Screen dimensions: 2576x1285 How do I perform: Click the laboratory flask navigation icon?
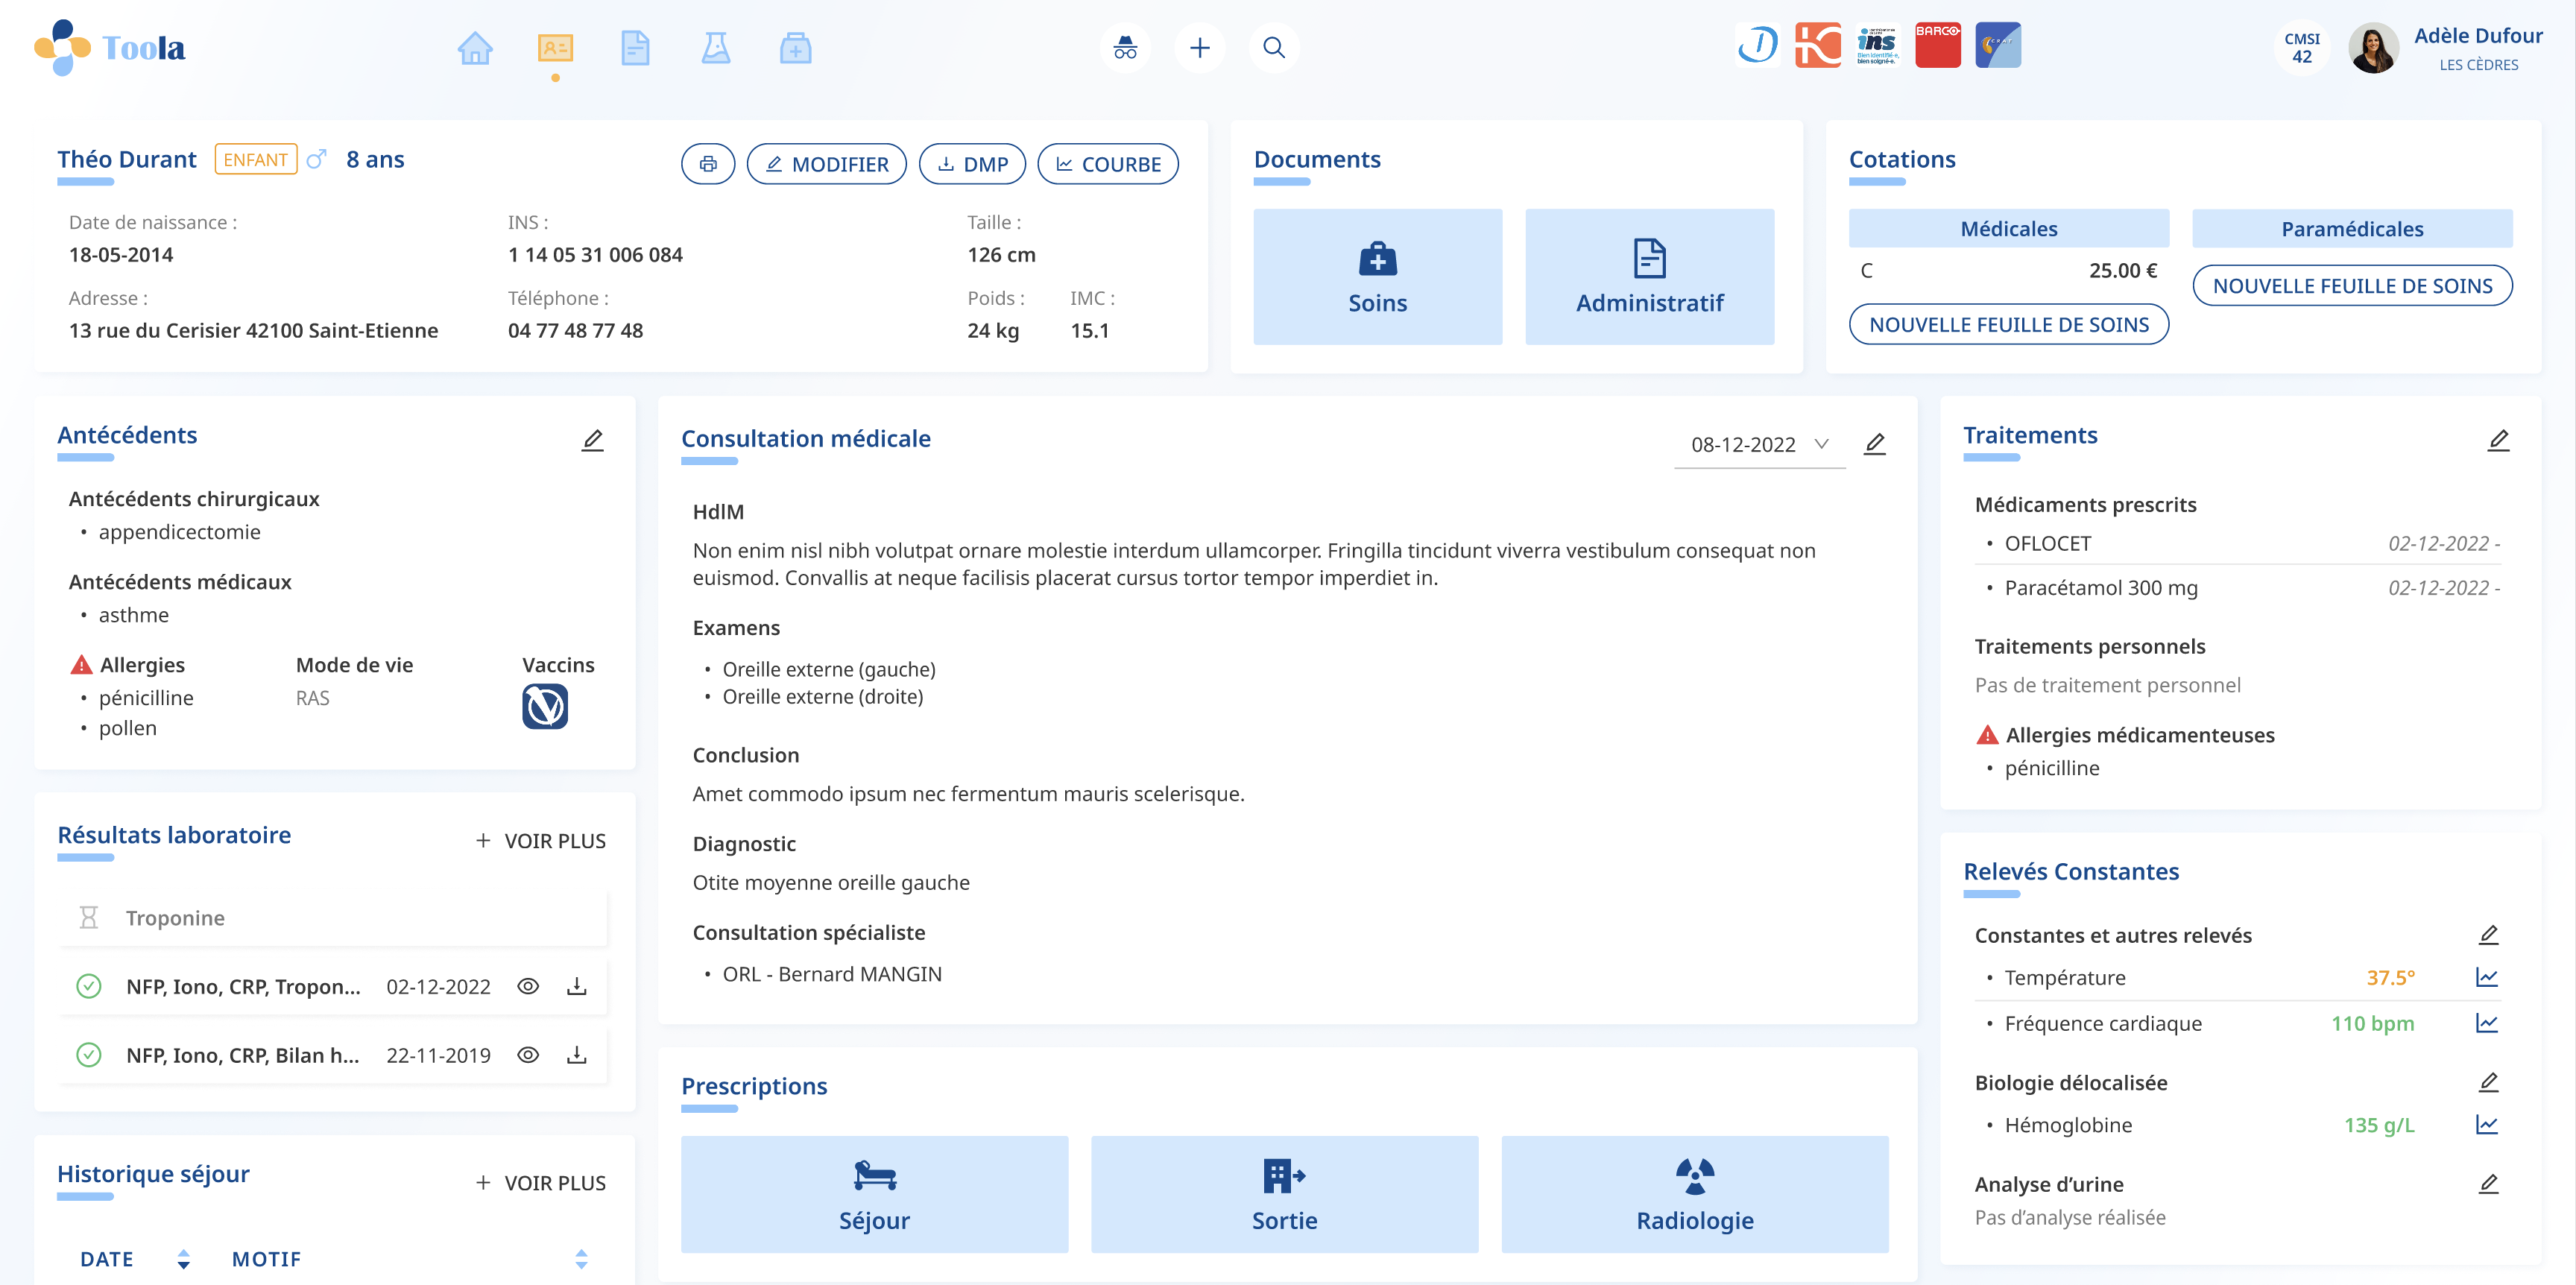[x=715, y=48]
